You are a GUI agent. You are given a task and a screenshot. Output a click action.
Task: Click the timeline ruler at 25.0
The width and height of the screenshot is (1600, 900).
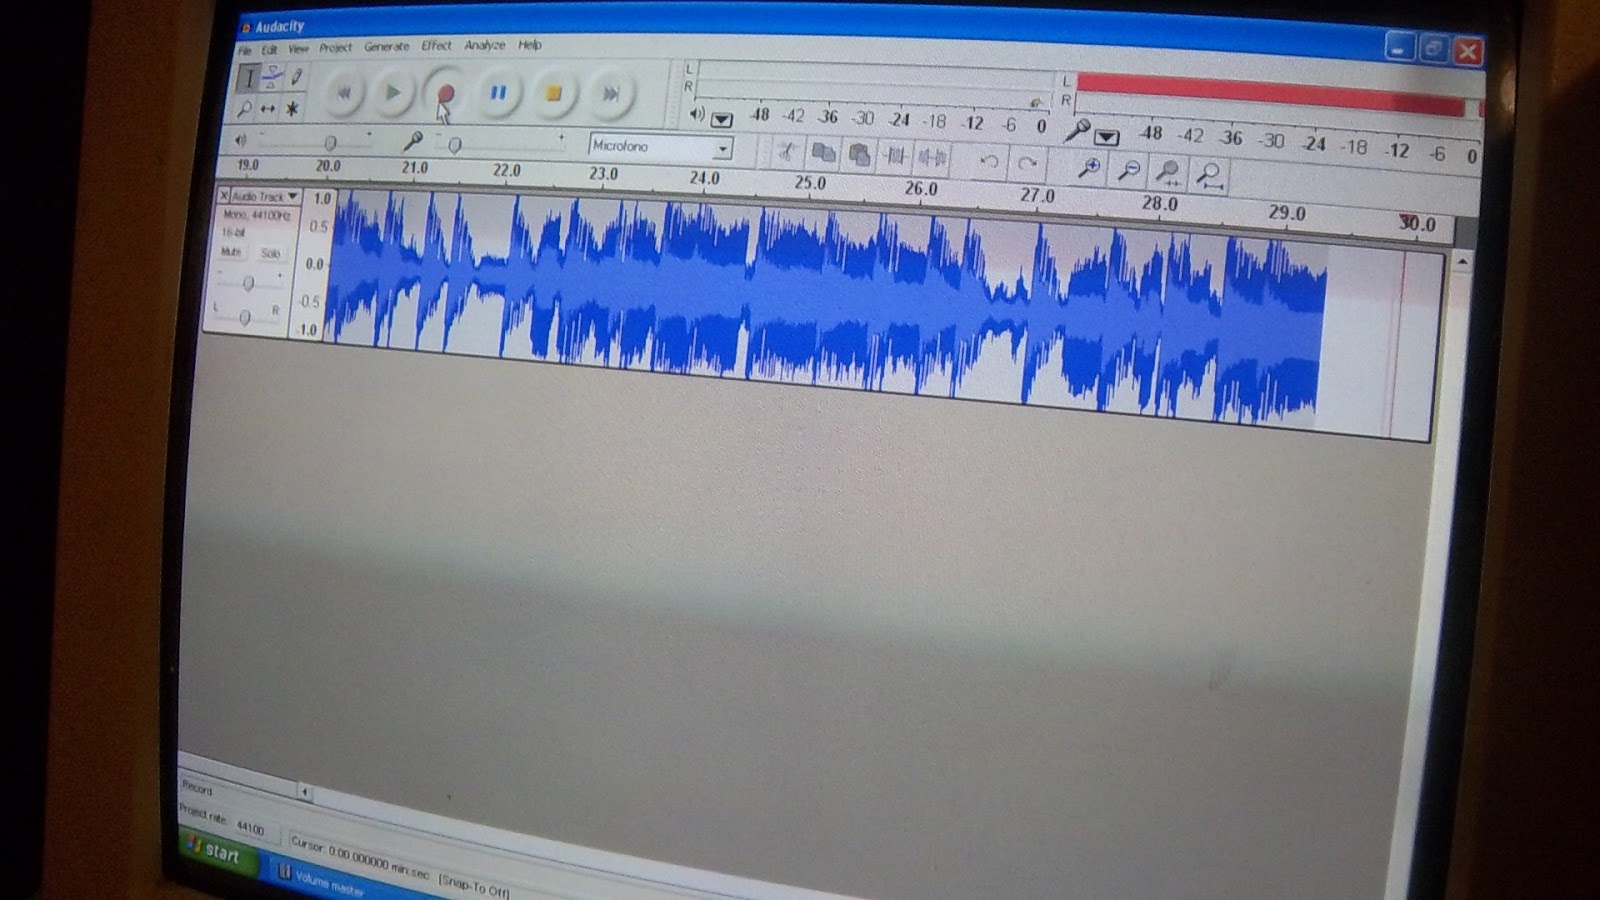[810, 183]
